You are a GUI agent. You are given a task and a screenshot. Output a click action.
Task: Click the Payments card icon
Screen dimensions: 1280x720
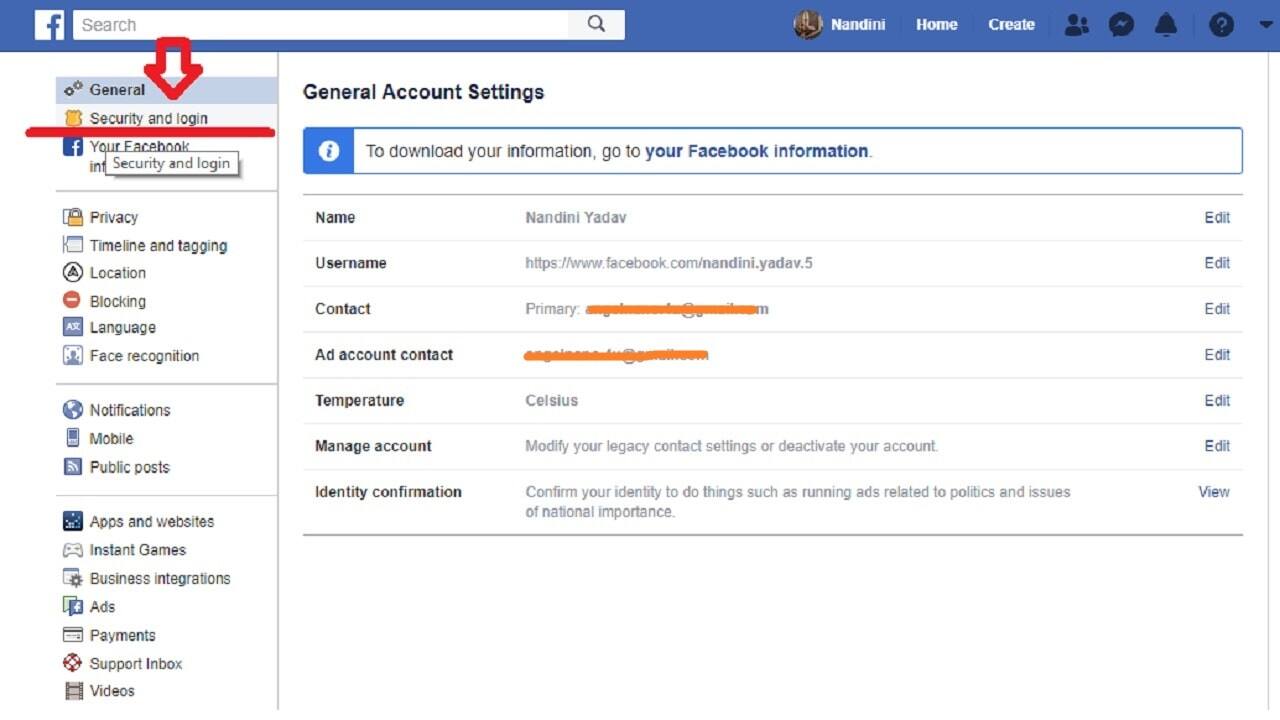[x=73, y=635]
